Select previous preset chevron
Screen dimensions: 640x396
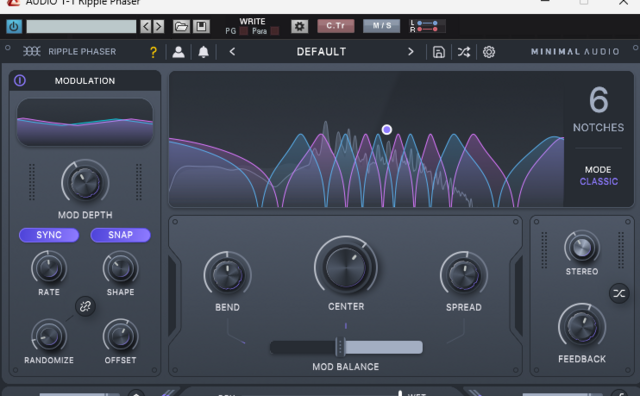pos(232,51)
